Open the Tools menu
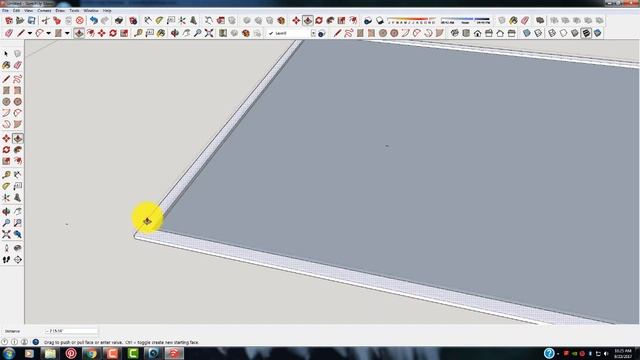 [74, 11]
